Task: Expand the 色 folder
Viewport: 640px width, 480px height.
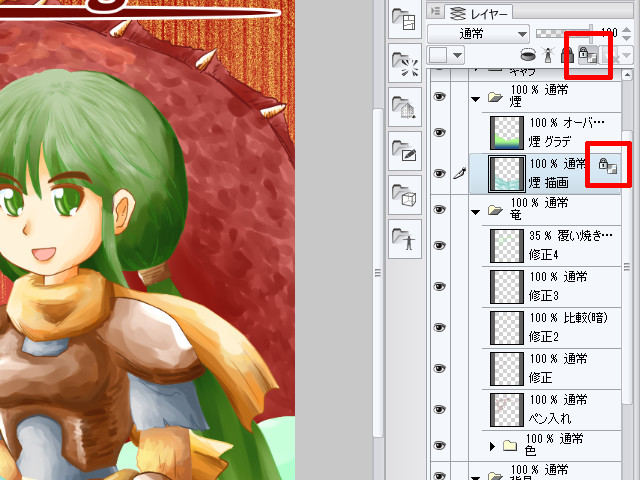Action: point(492,447)
